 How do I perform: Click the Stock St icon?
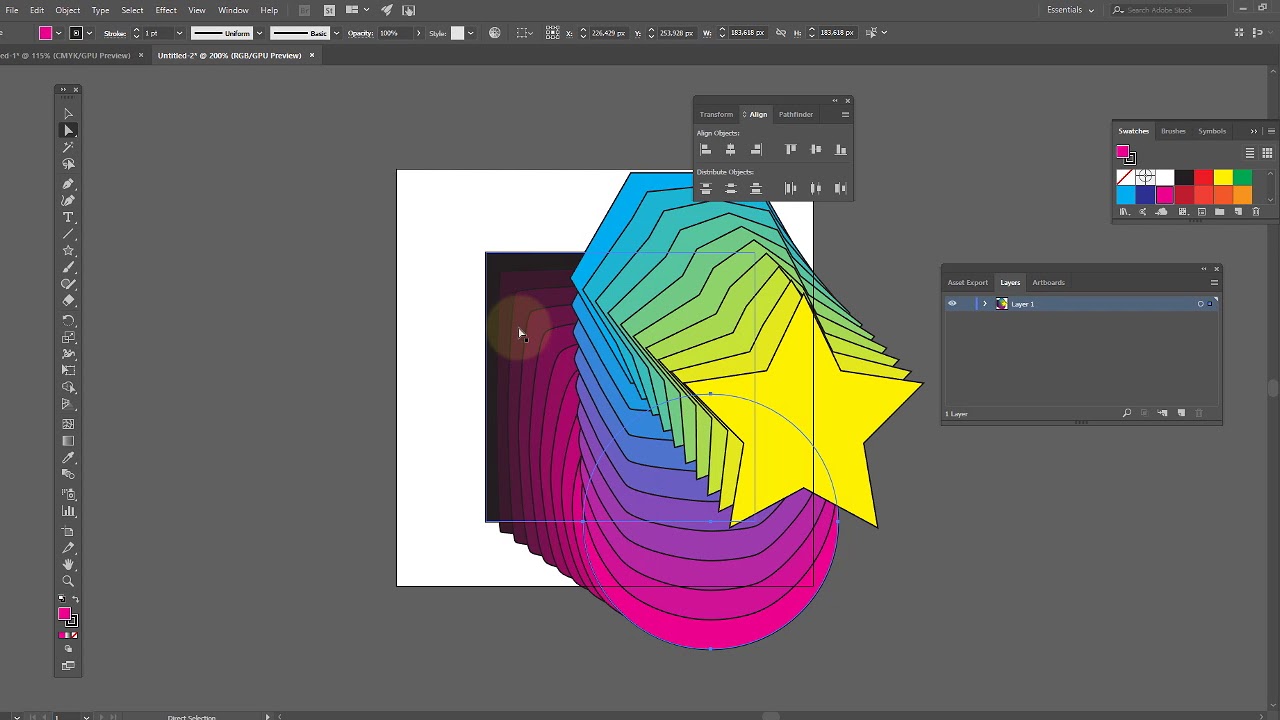pos(329,10)
